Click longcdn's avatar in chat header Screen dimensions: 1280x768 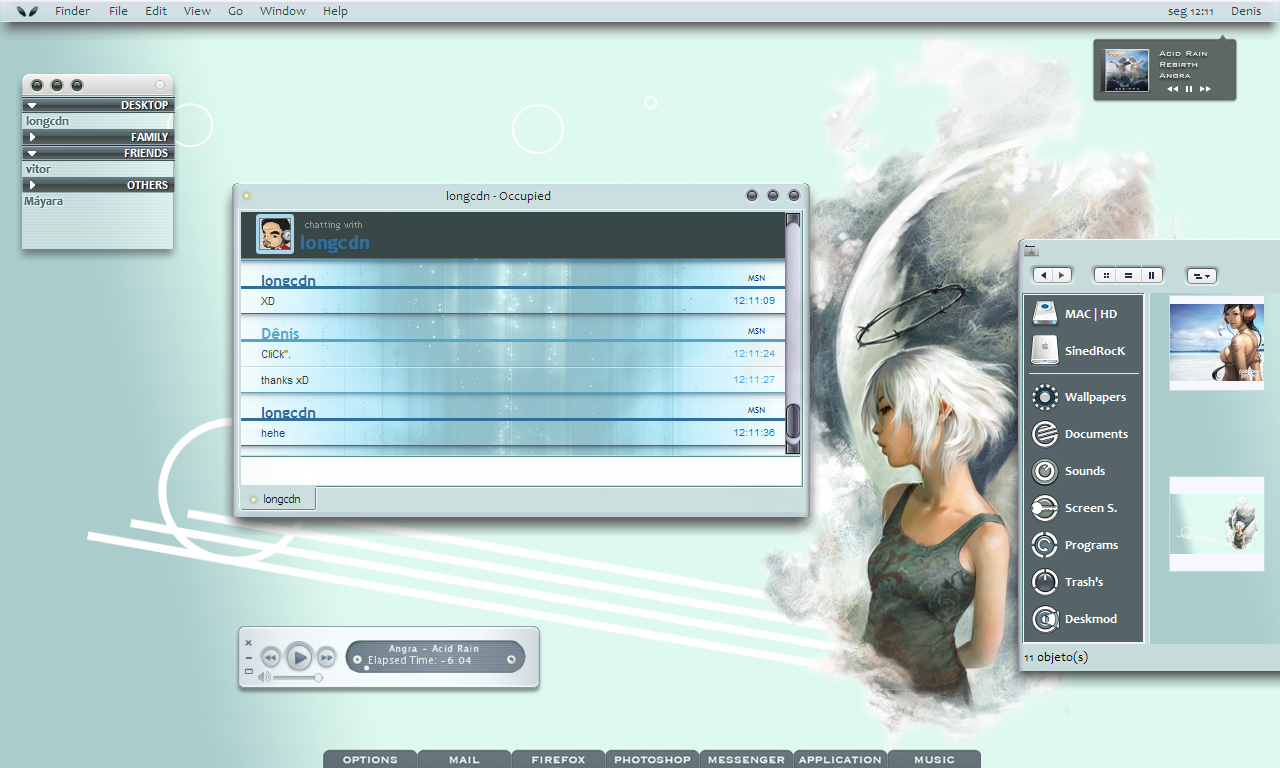point(275,234)
